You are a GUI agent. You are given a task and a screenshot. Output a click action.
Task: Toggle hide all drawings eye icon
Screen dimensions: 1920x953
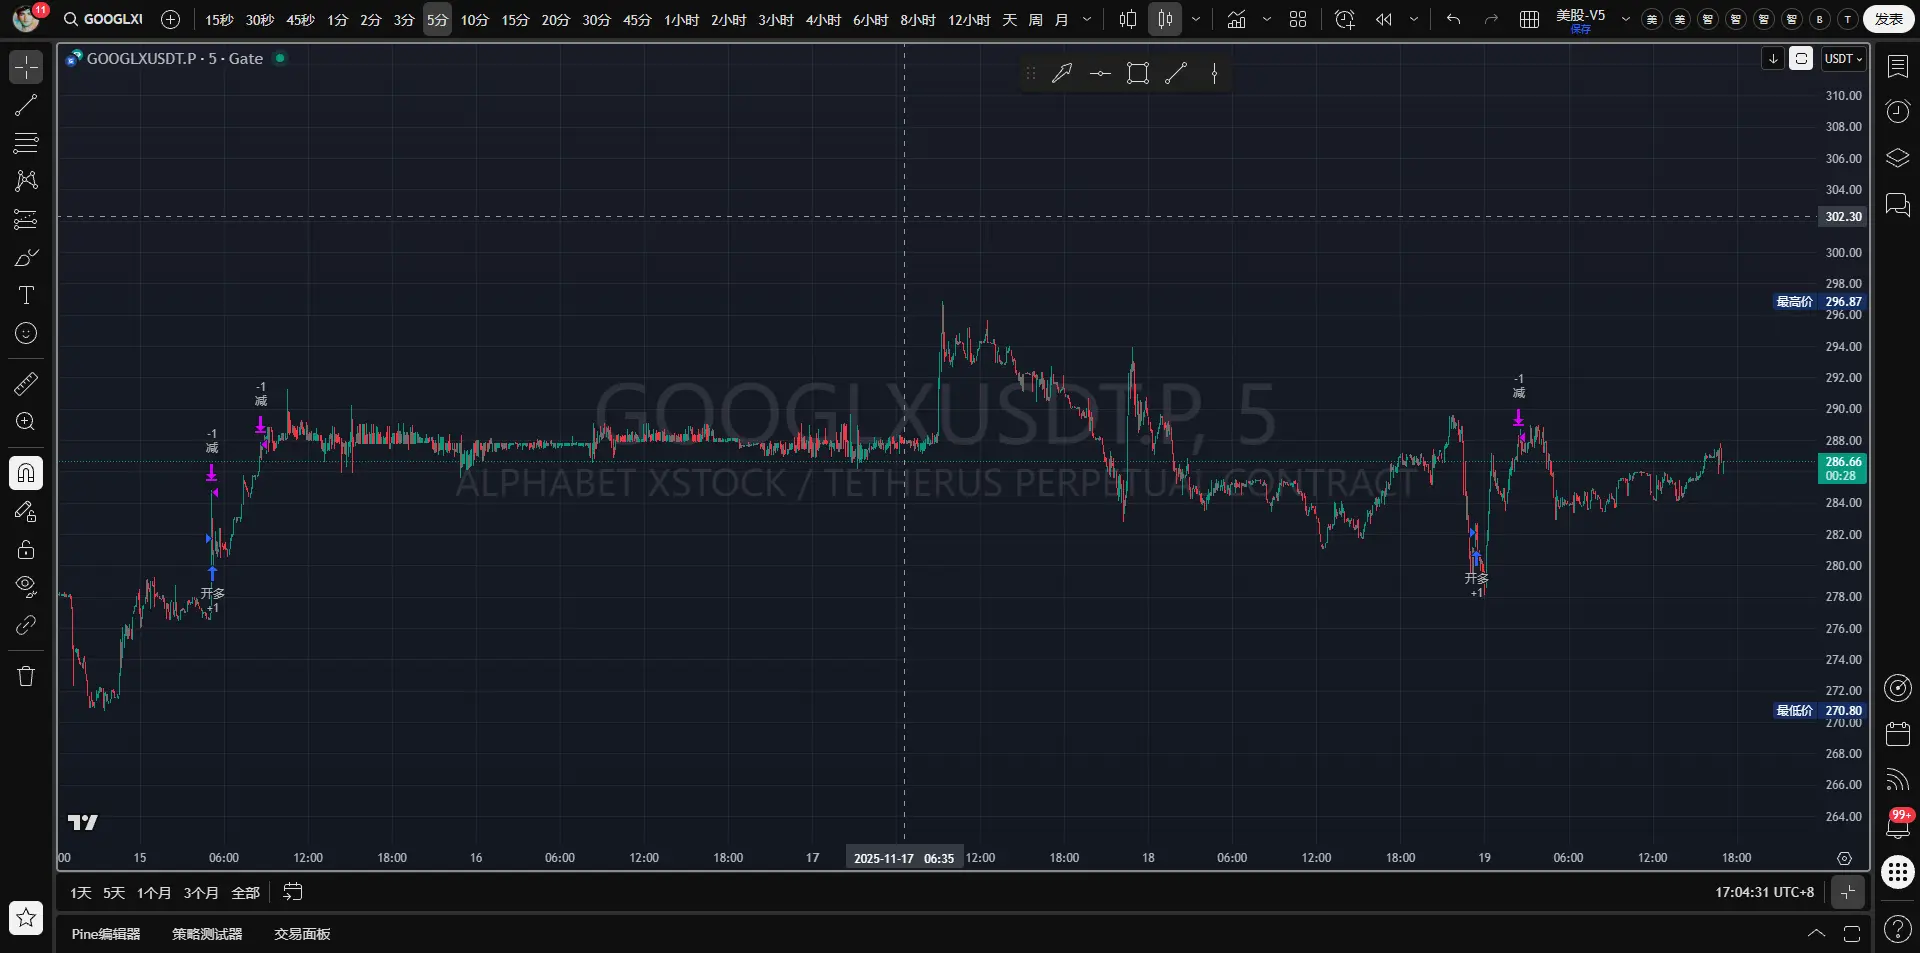(x=26, y=587)
